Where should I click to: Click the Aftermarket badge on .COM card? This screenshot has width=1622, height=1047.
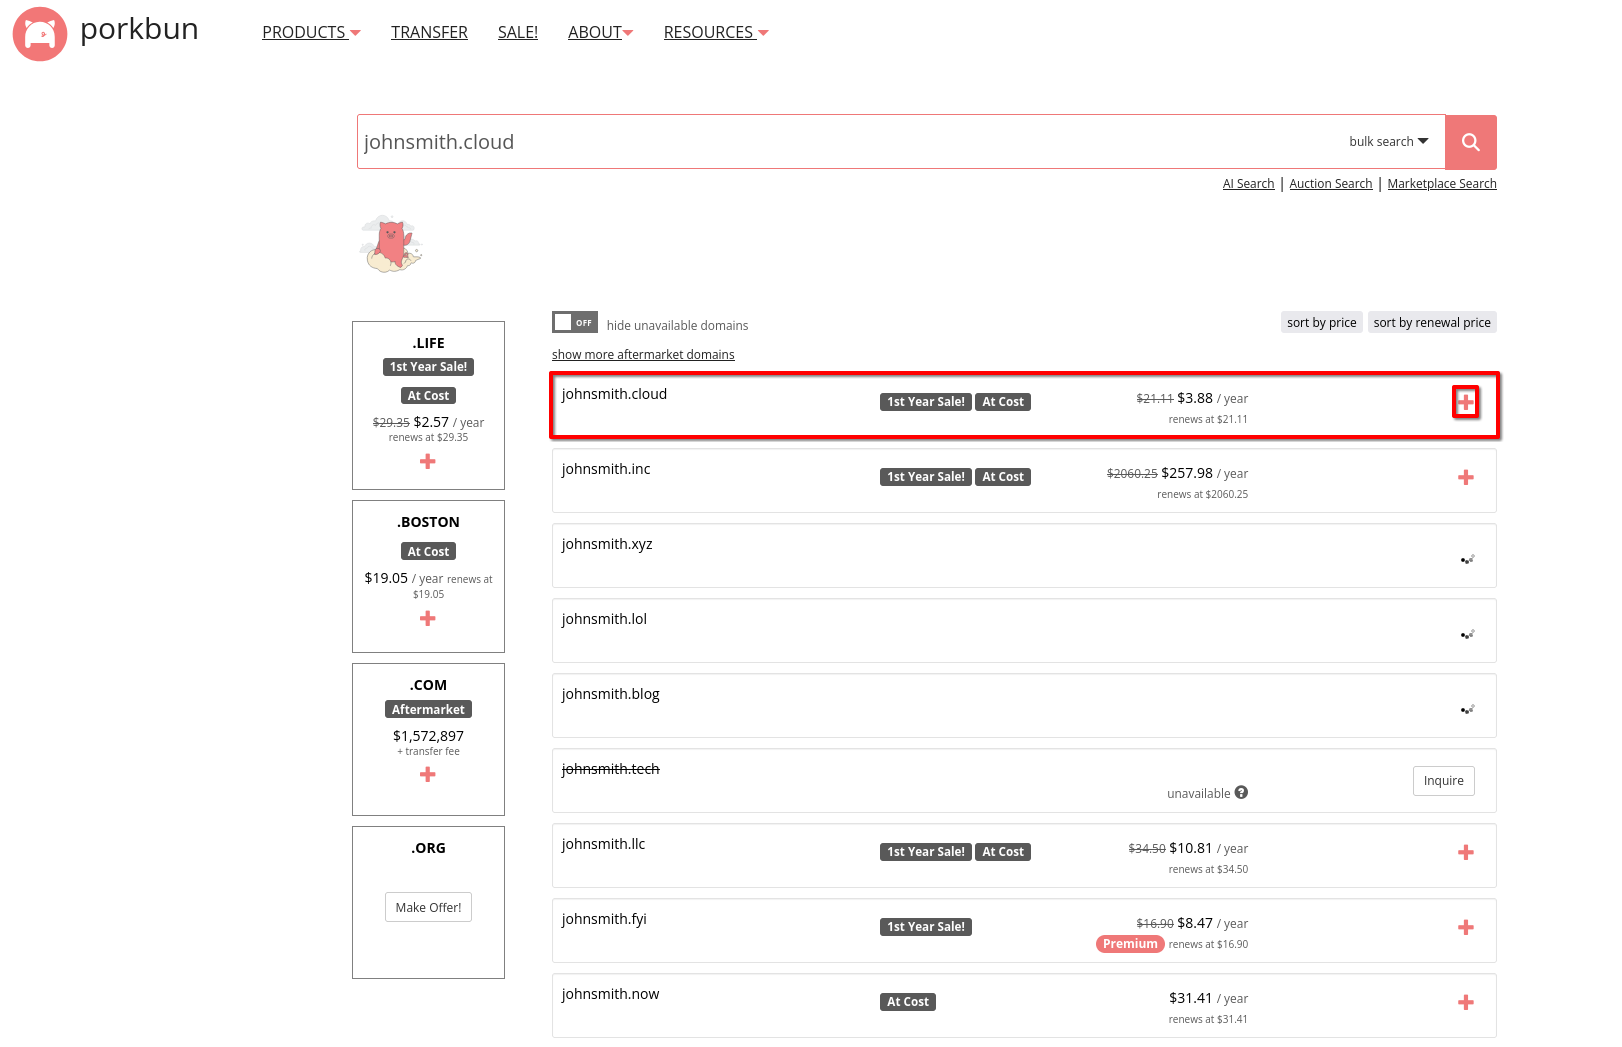(428, 710)
